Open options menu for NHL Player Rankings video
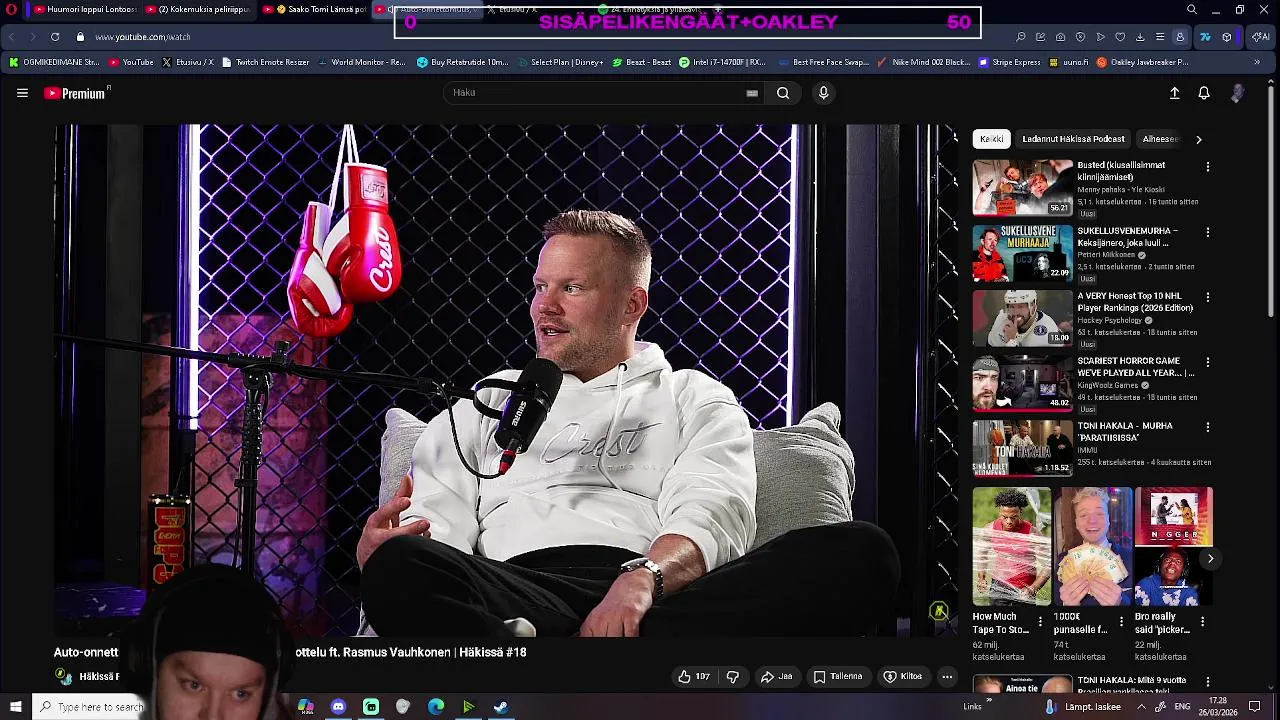Screen dimensions: 1280x720 tap(1208, 297)
